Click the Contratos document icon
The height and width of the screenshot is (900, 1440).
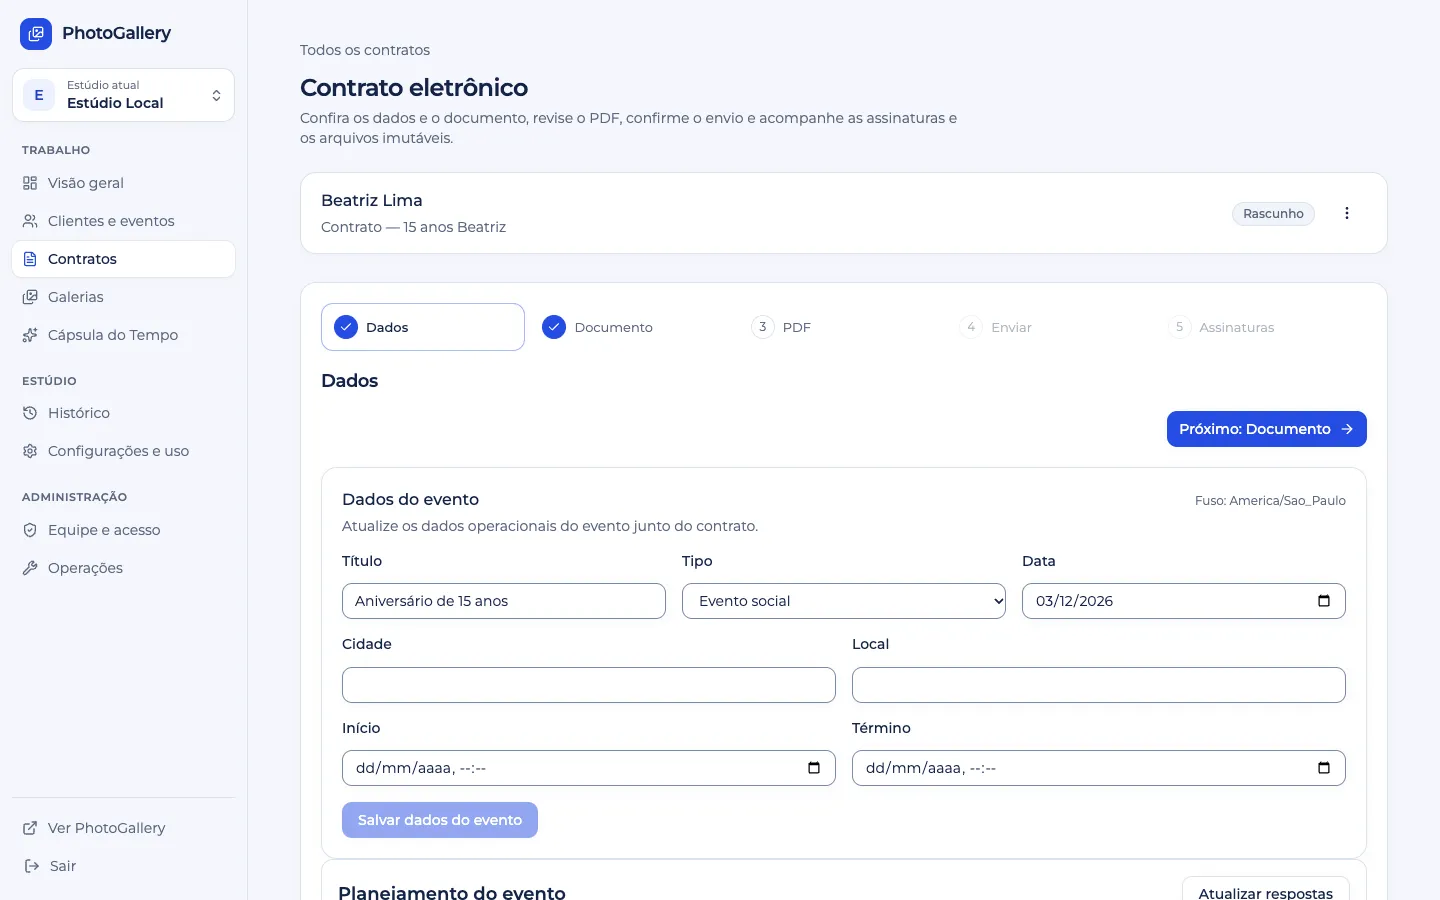pyautogui.click(x=30, y=259)
